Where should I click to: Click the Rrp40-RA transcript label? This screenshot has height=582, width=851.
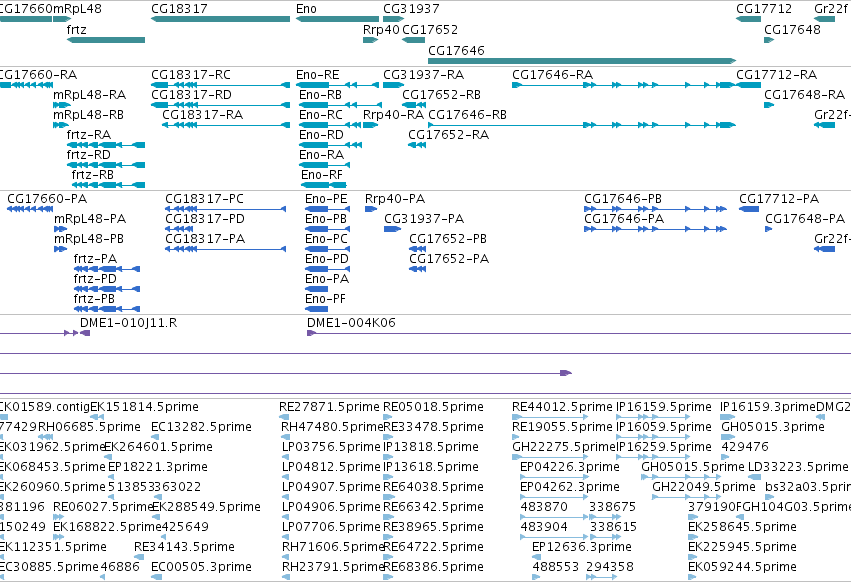[393, 115]
